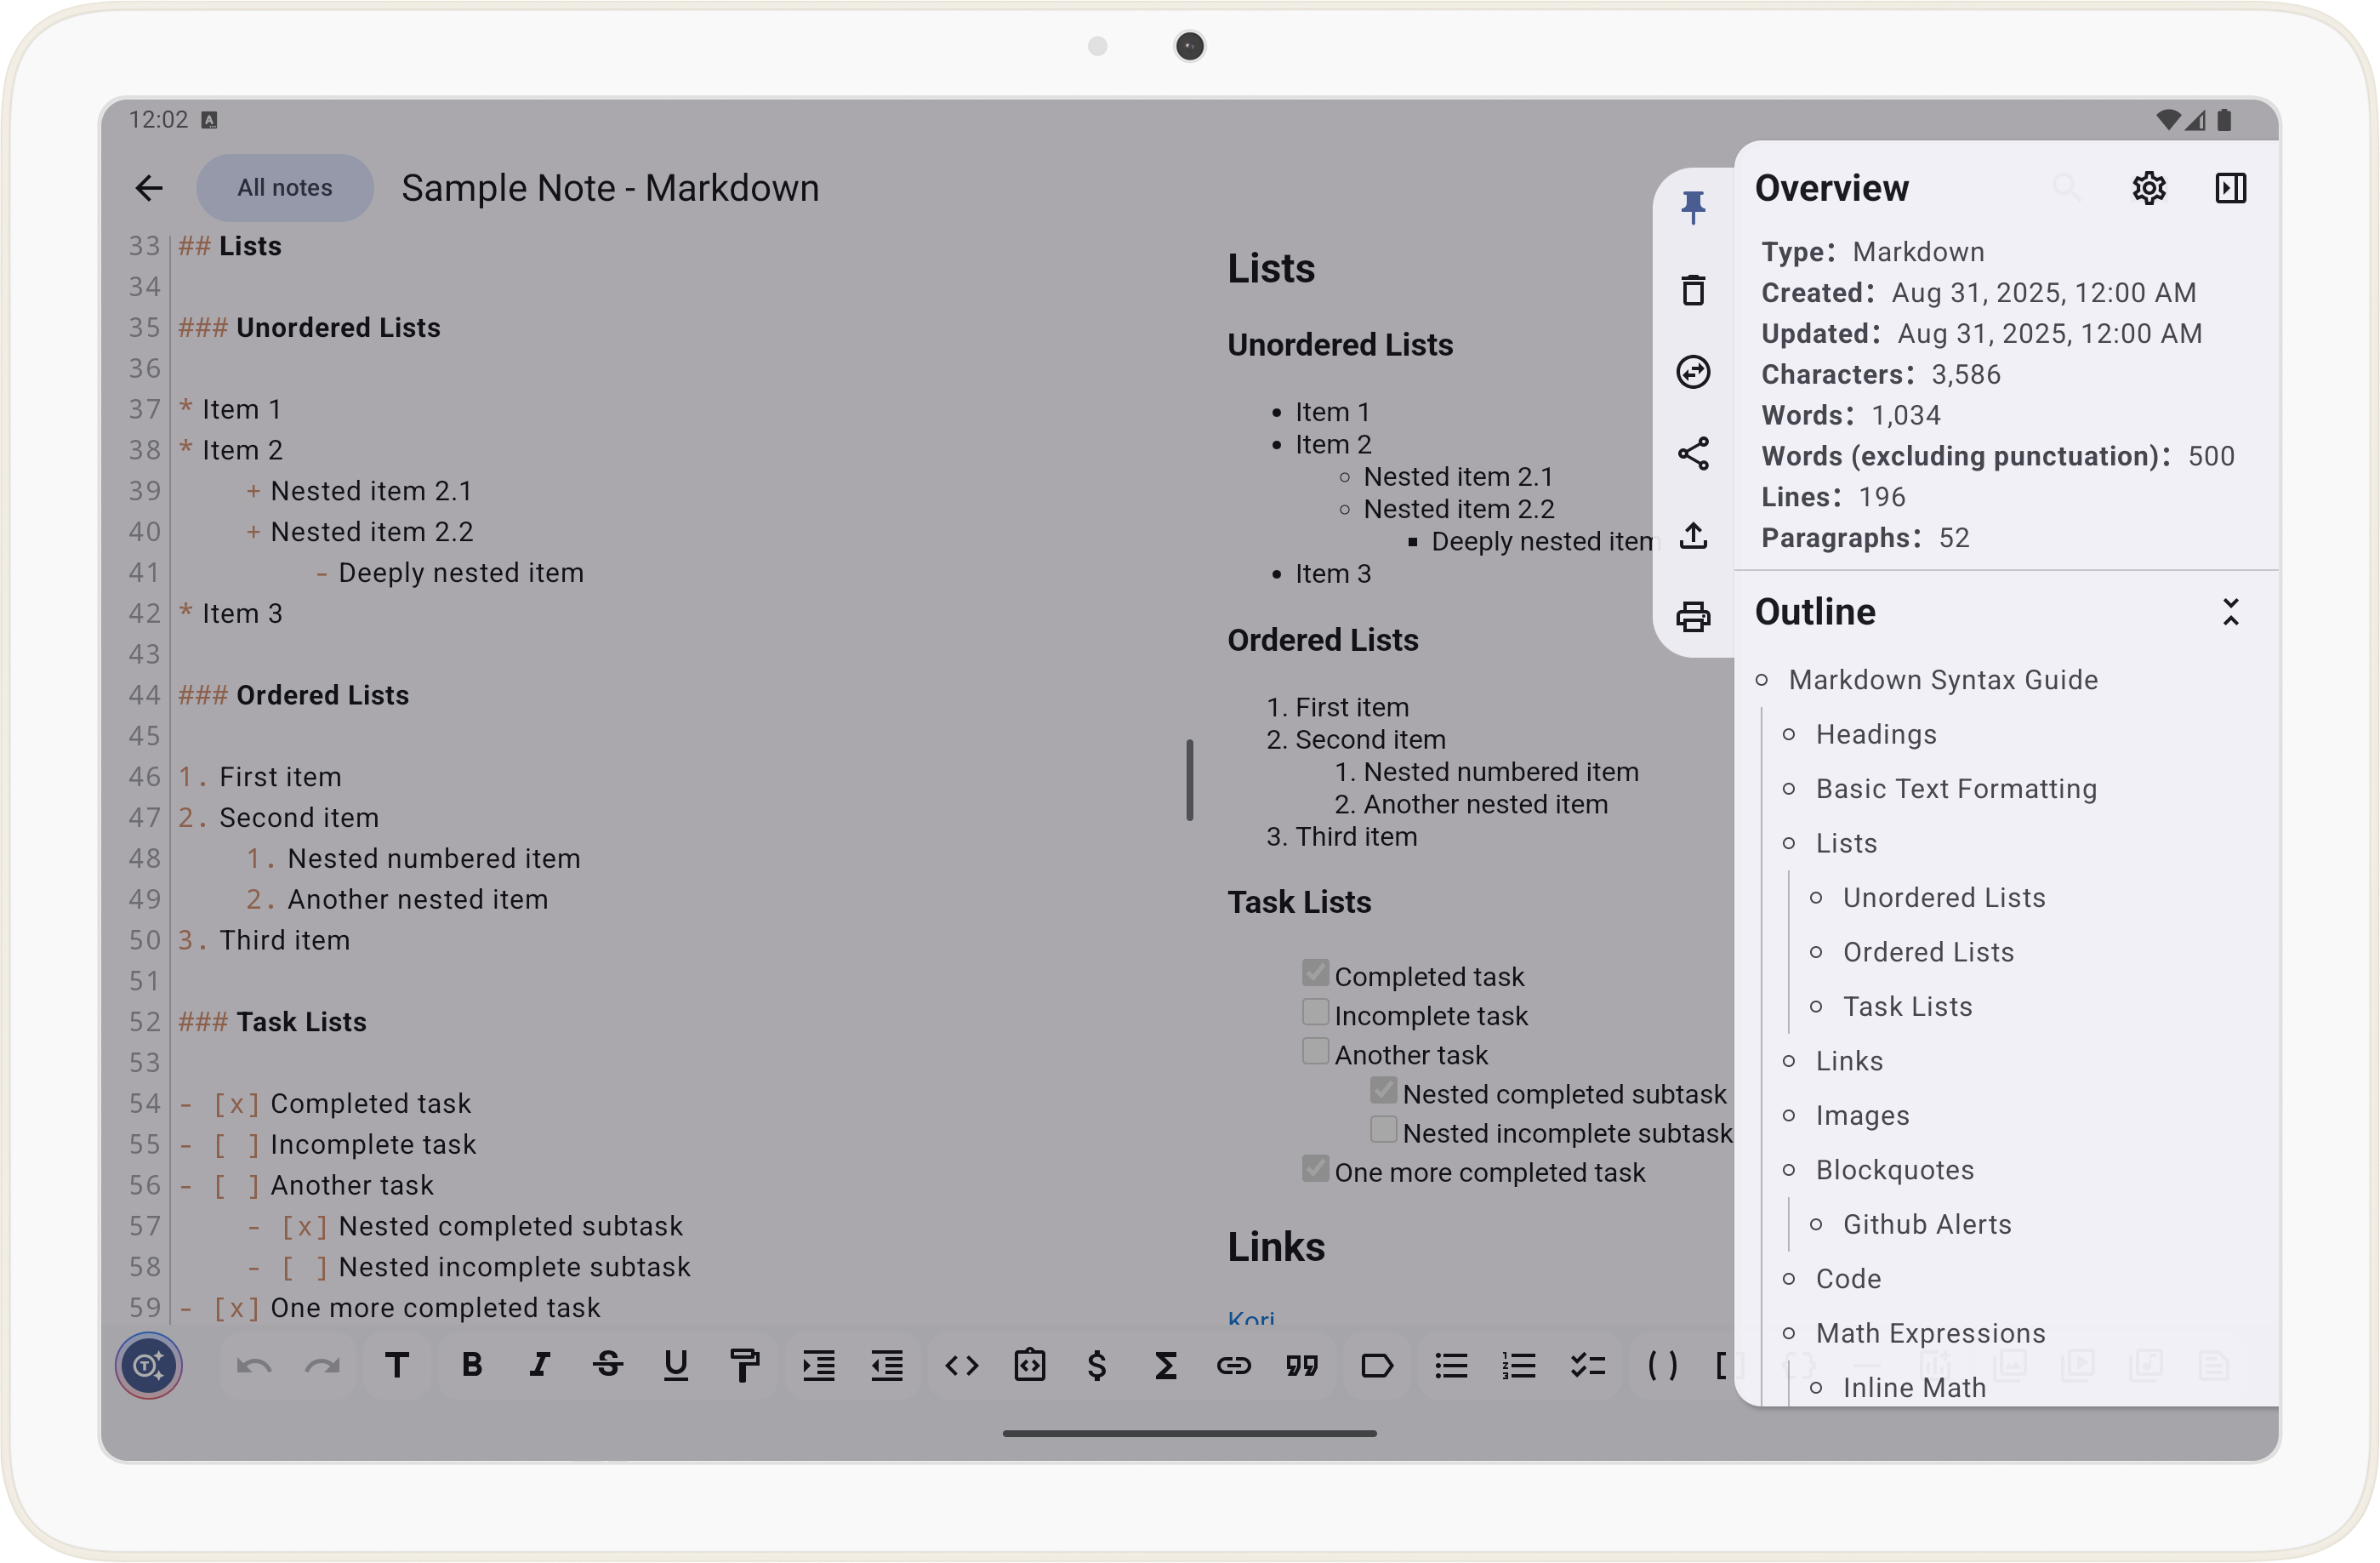The height and width of the screenshot is (1563, 2380).
Task: Check the Another task checkbox
Action: click(1316, 1051)
